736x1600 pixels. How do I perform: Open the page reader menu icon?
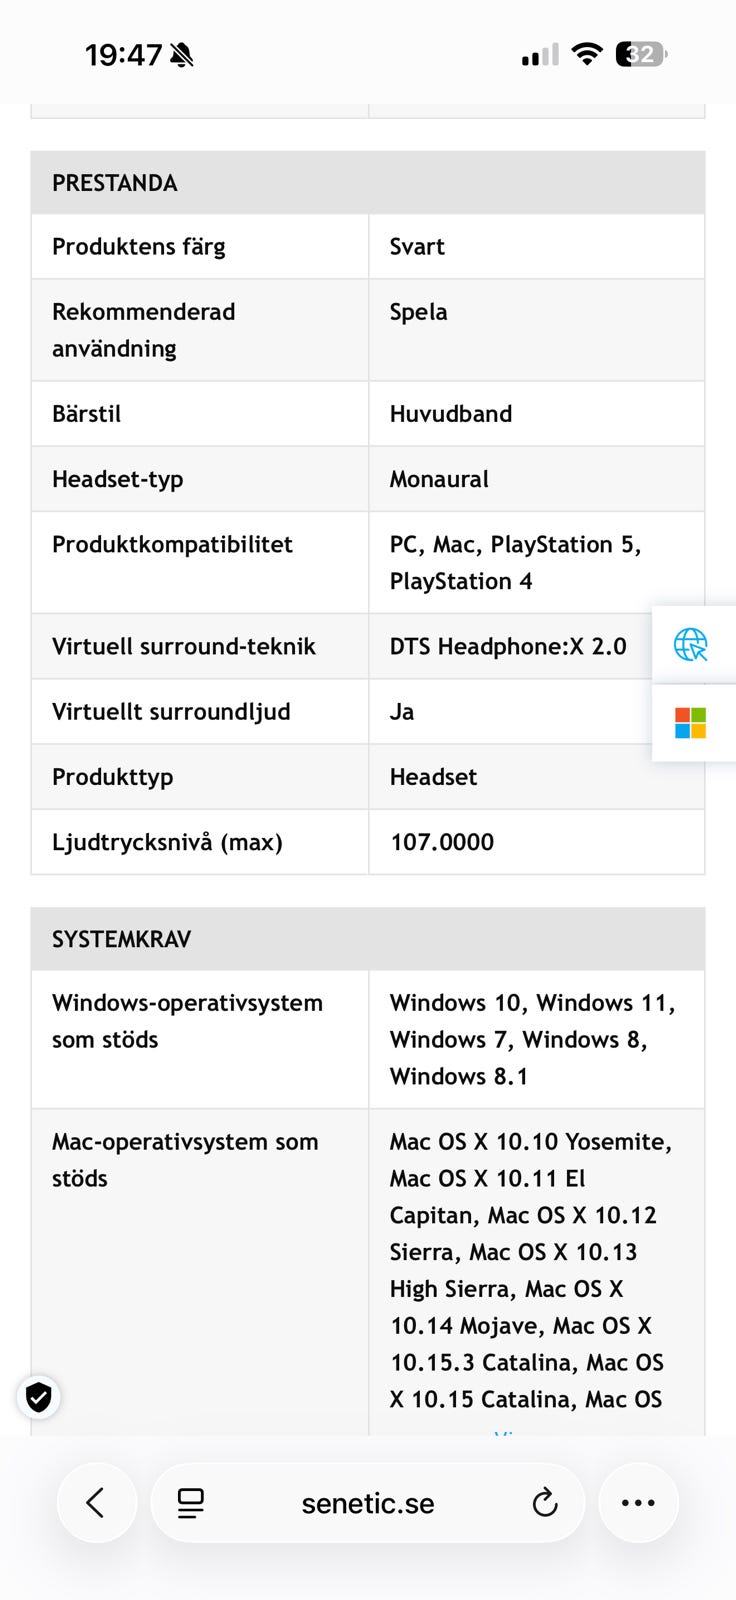[x=190, y=1503]
